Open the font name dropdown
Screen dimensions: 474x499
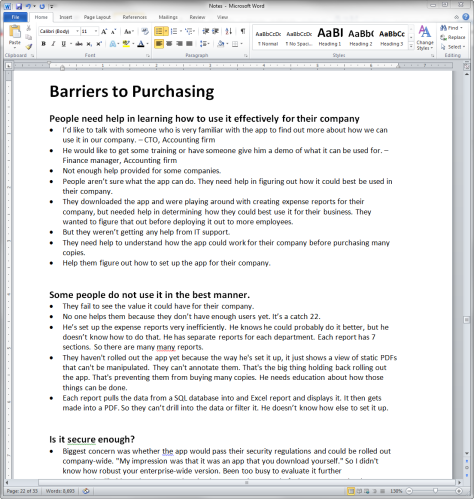pyautogui.click(x=77, y=31)
